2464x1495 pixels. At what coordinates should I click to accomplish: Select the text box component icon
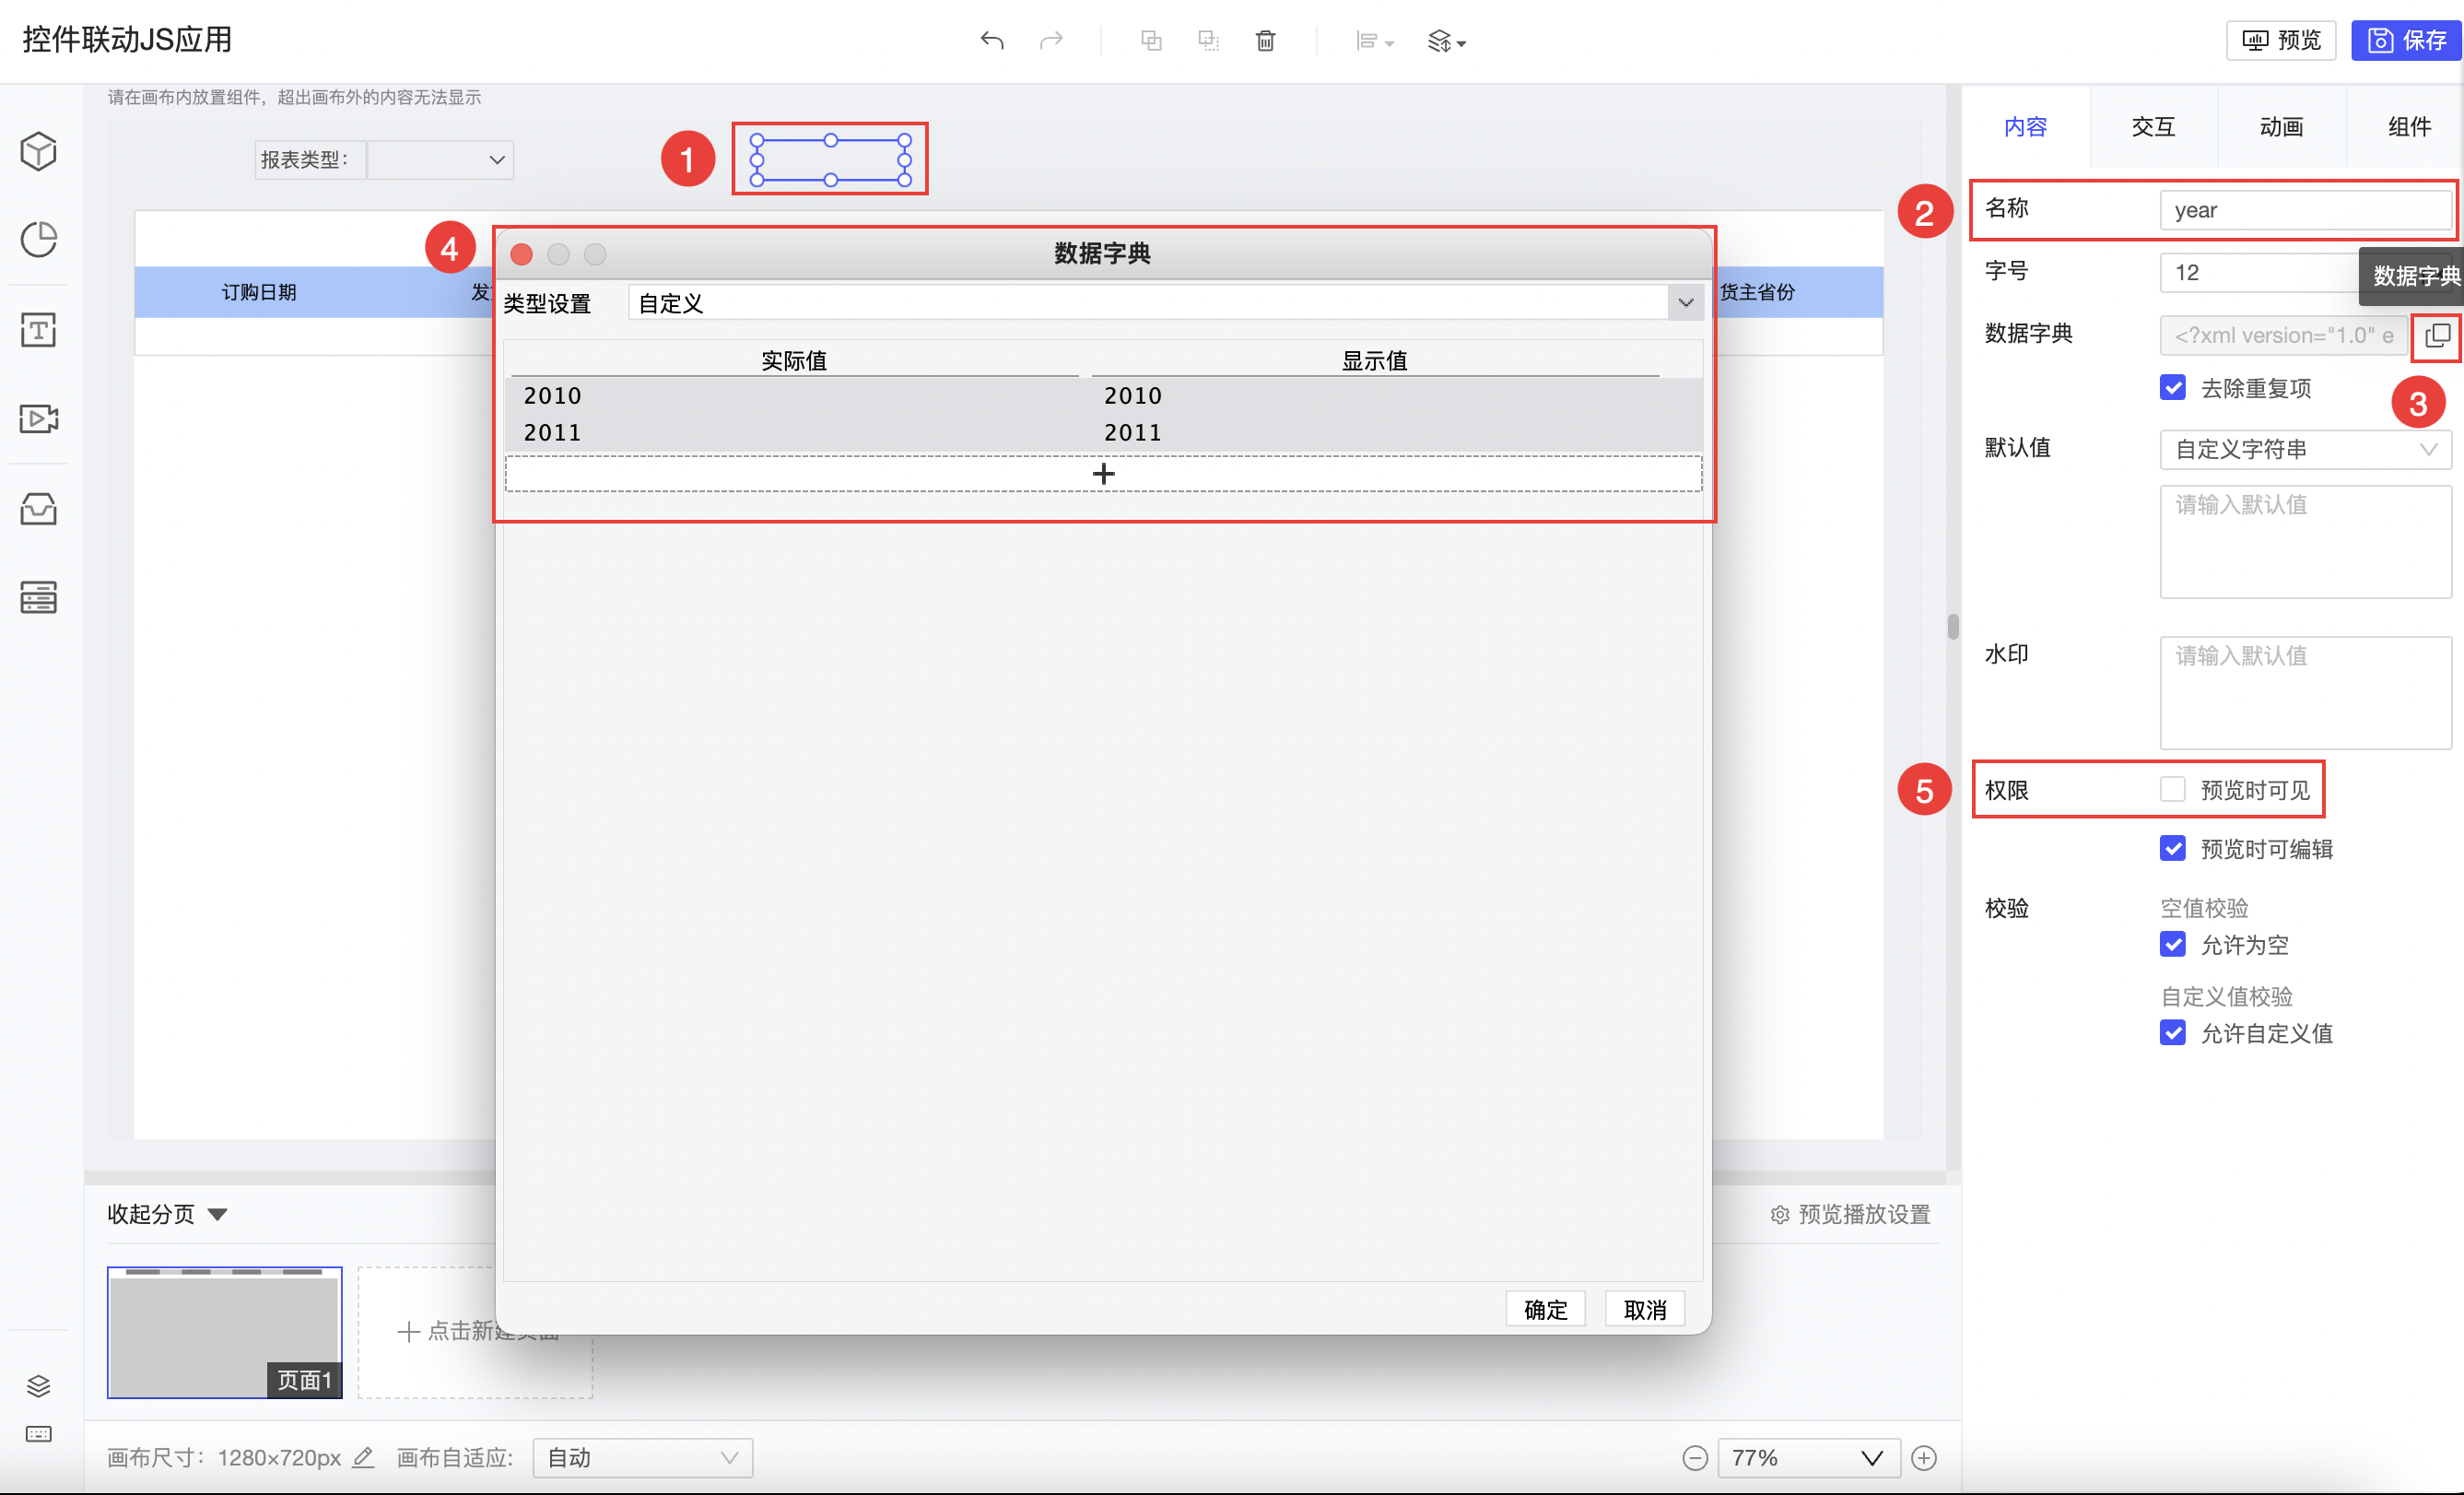click(38, 329)
